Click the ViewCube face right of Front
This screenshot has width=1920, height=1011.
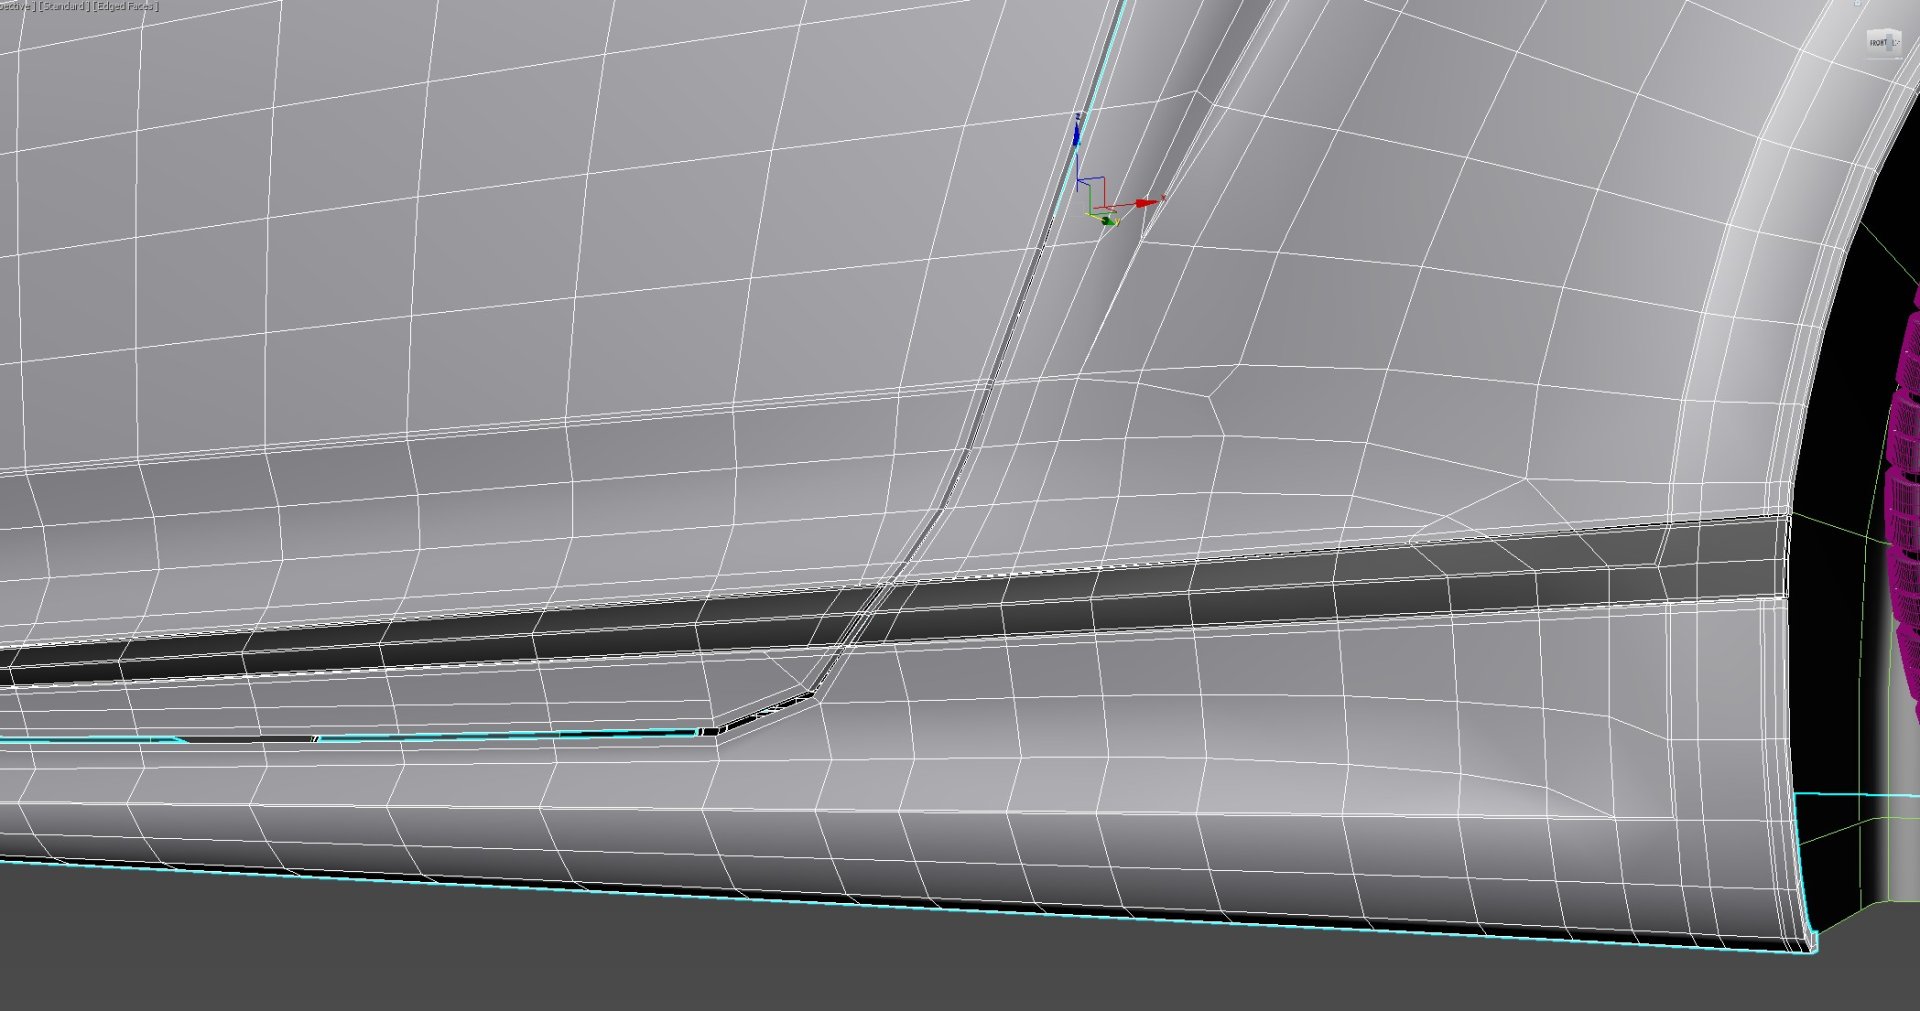click(1896, 43)
